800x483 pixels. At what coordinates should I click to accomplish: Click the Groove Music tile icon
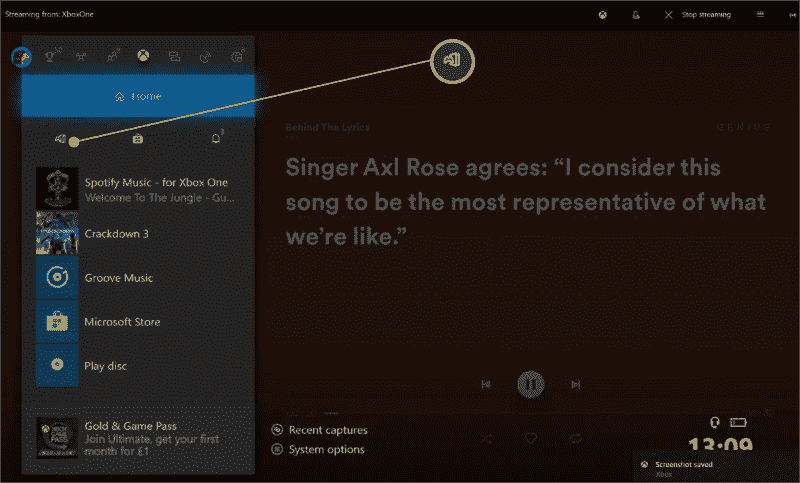[57, 277]
